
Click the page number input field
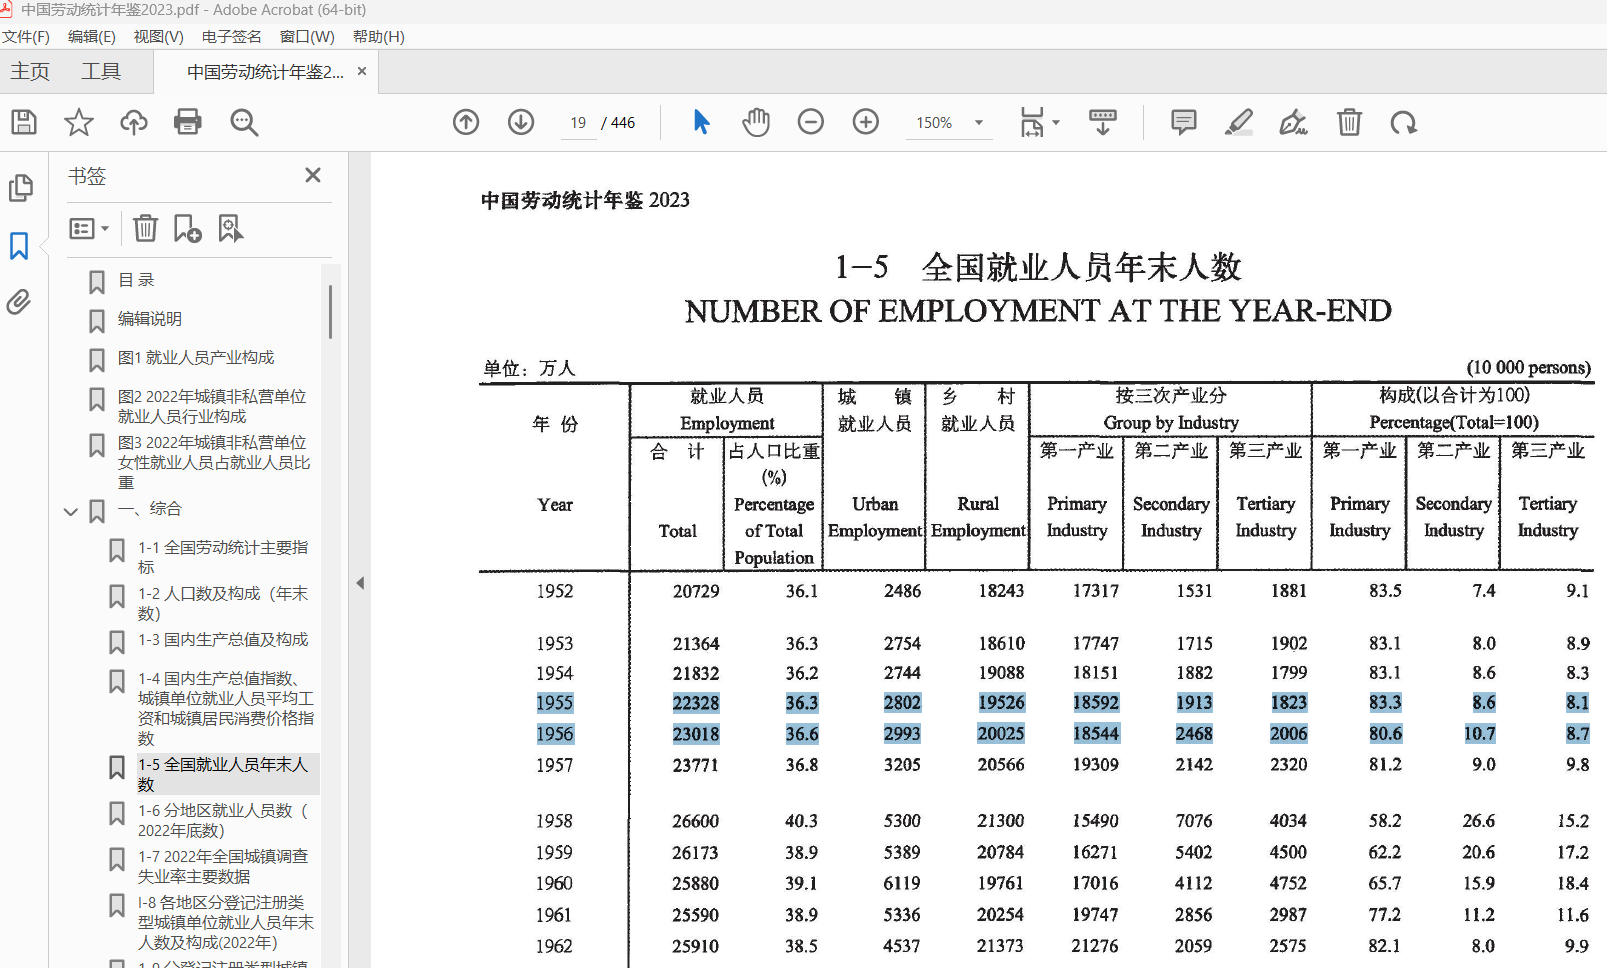578,123
